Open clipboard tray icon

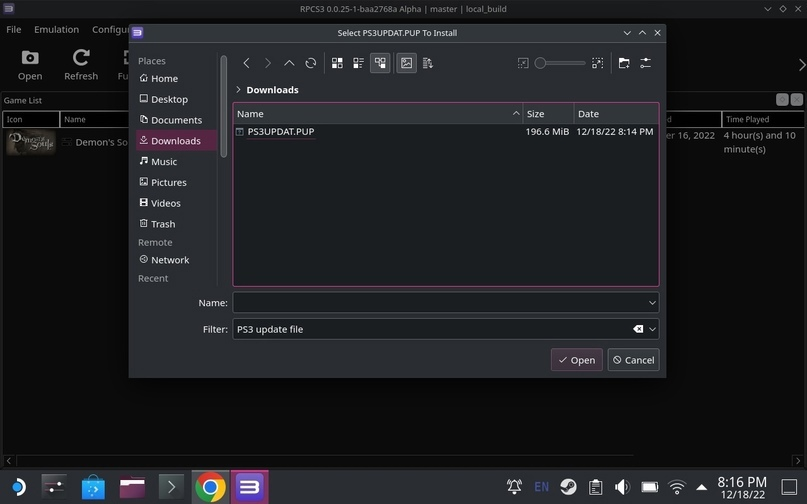coord(595,486)
